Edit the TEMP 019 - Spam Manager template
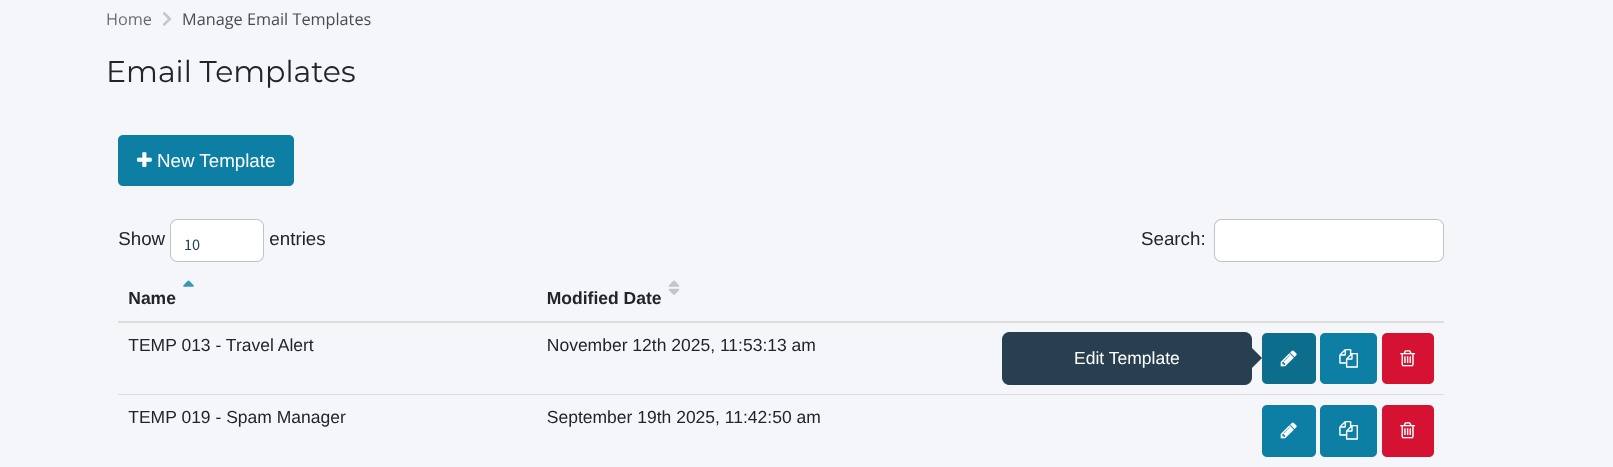Screen dimensions: 1613x467 [1288, 430]
